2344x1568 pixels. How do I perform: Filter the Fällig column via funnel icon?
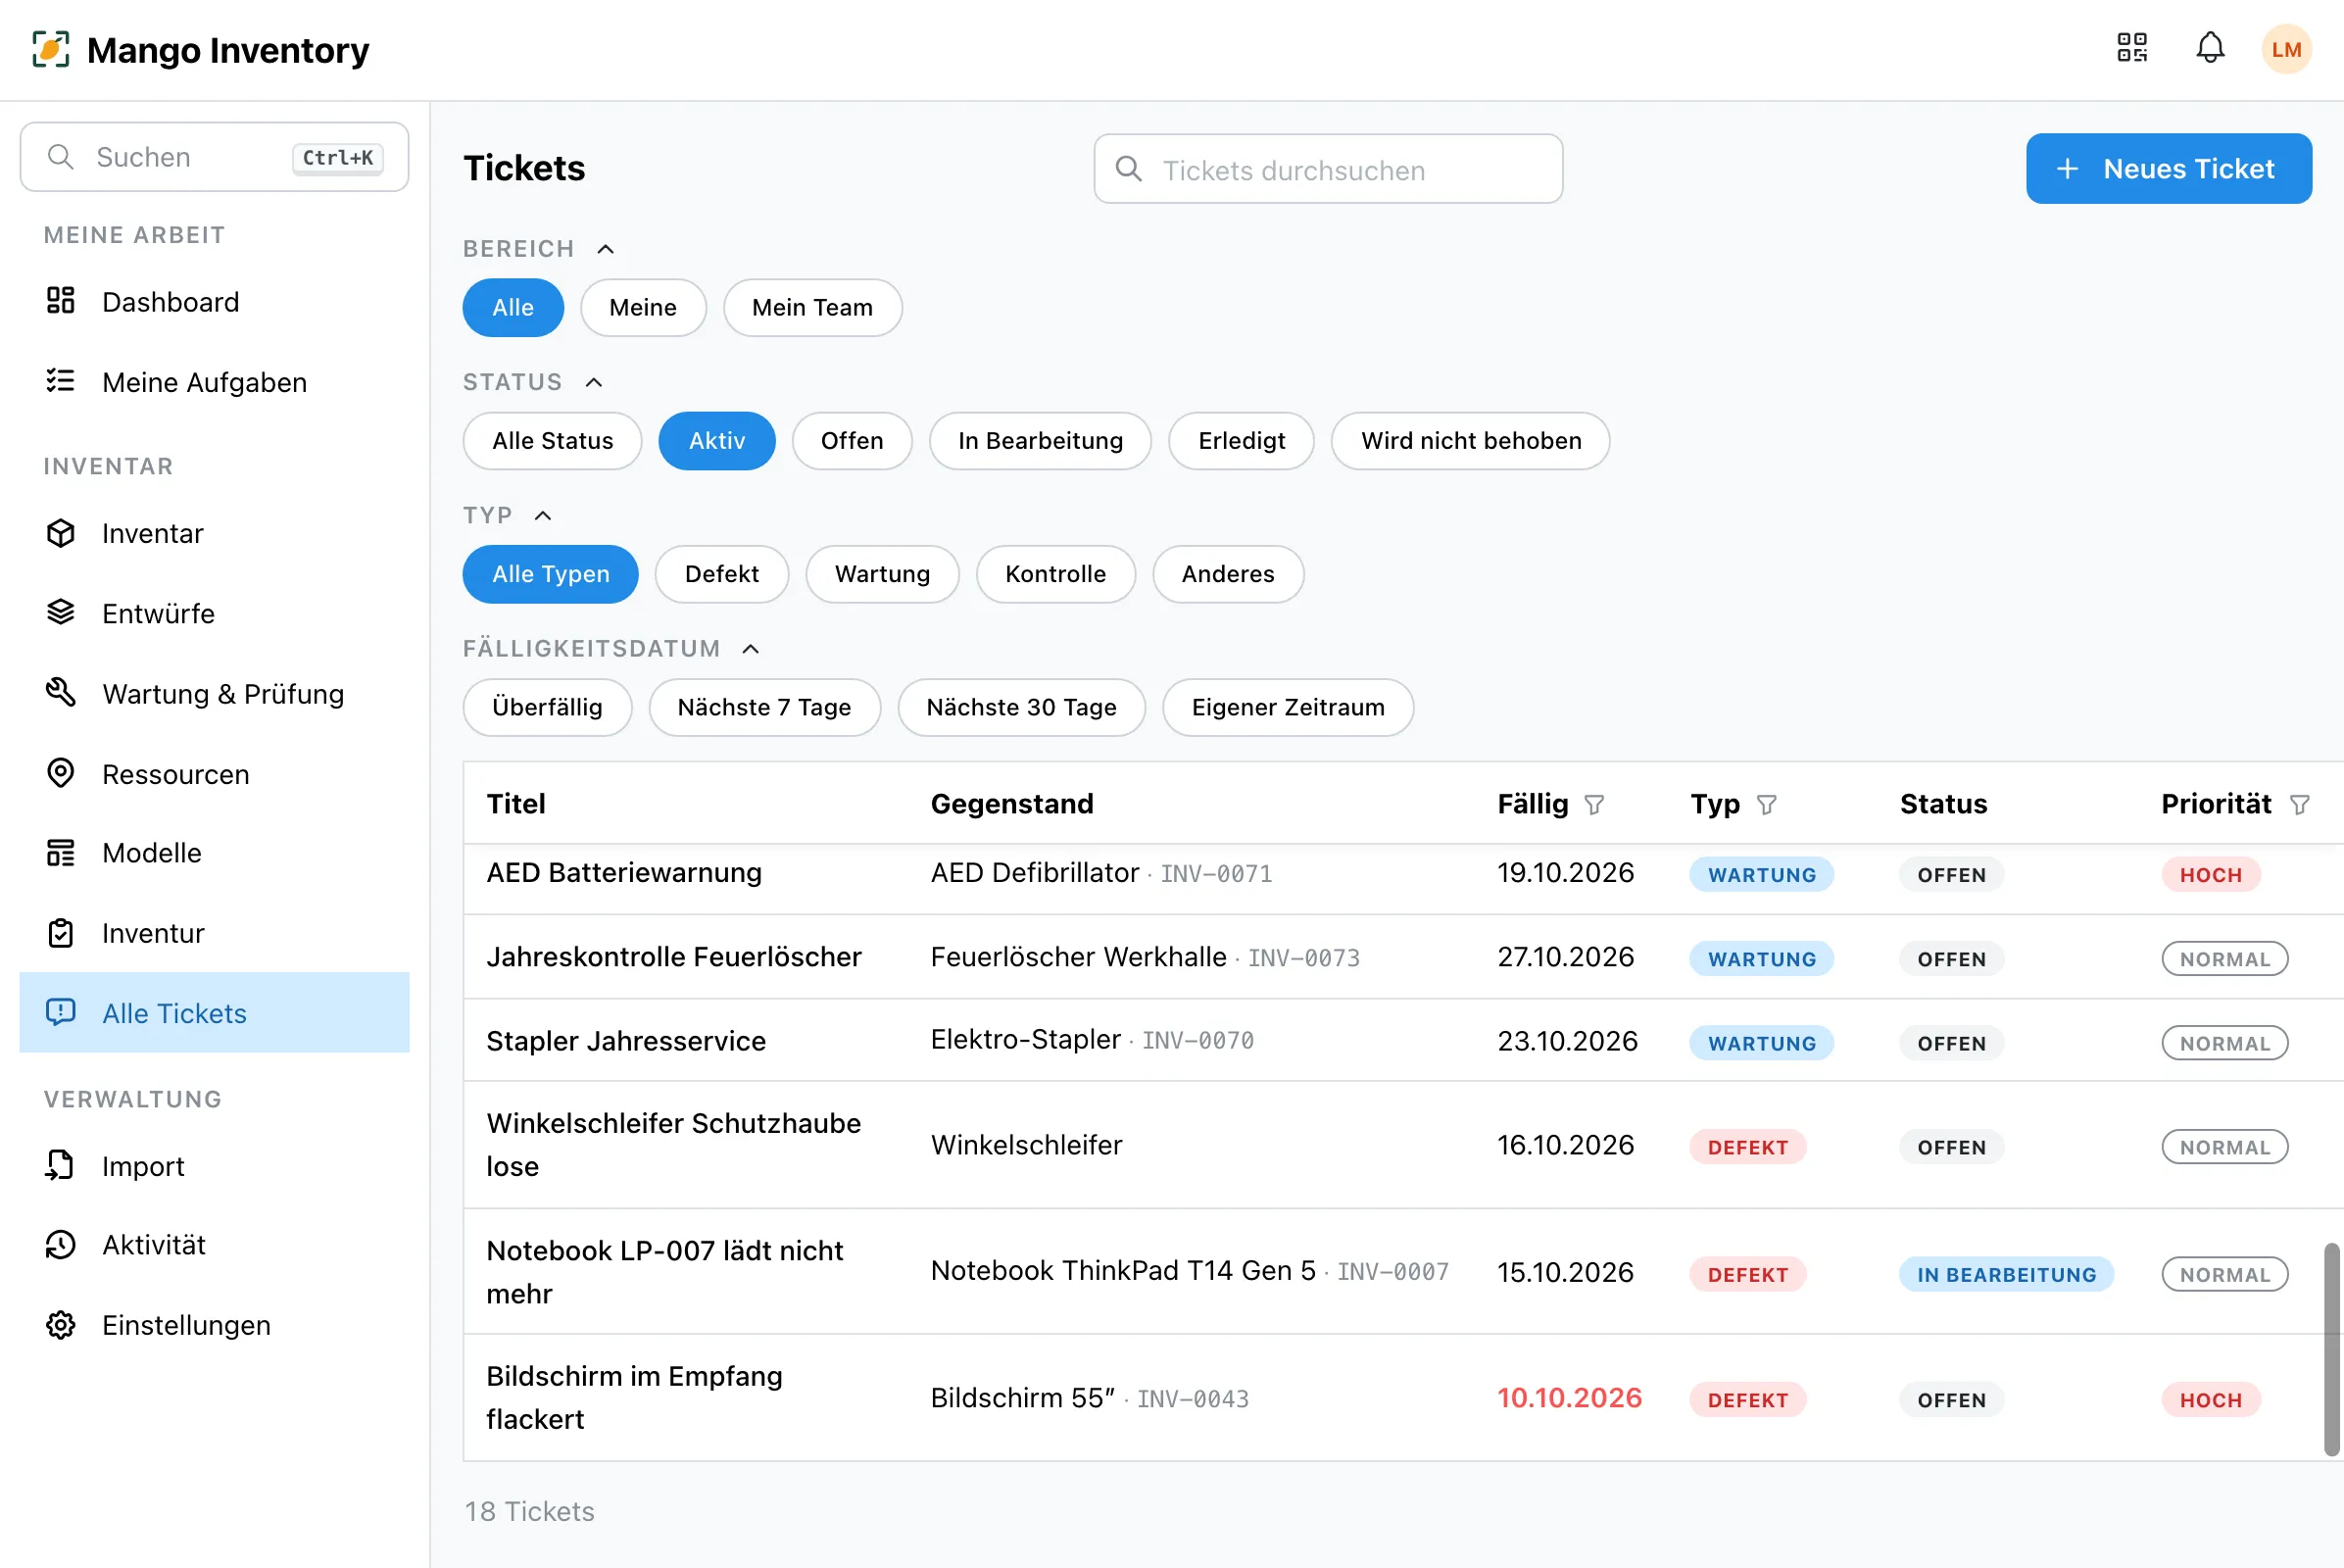point(1595,805)
